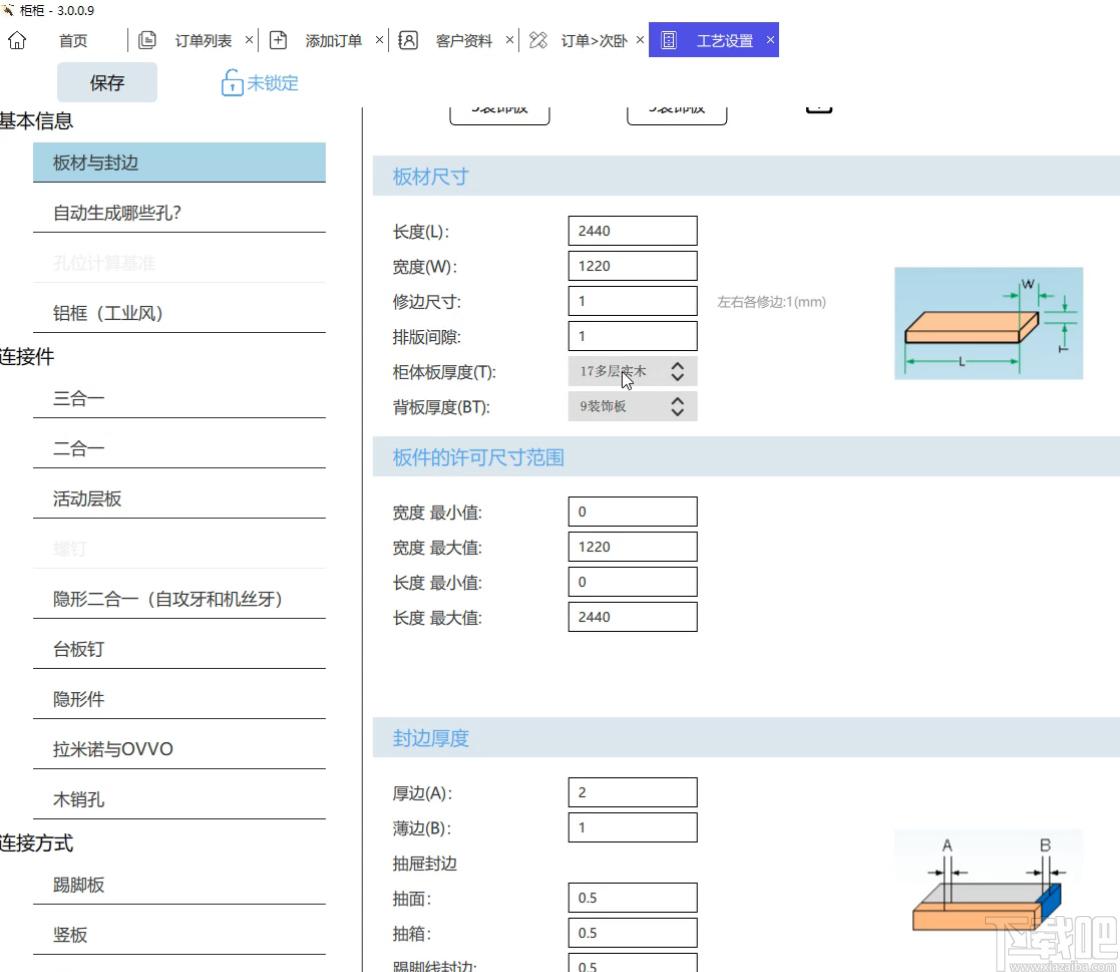The image size is (1120, 972).
Task: Click the 板材尺寸 section header
Action: coord(746,176)
